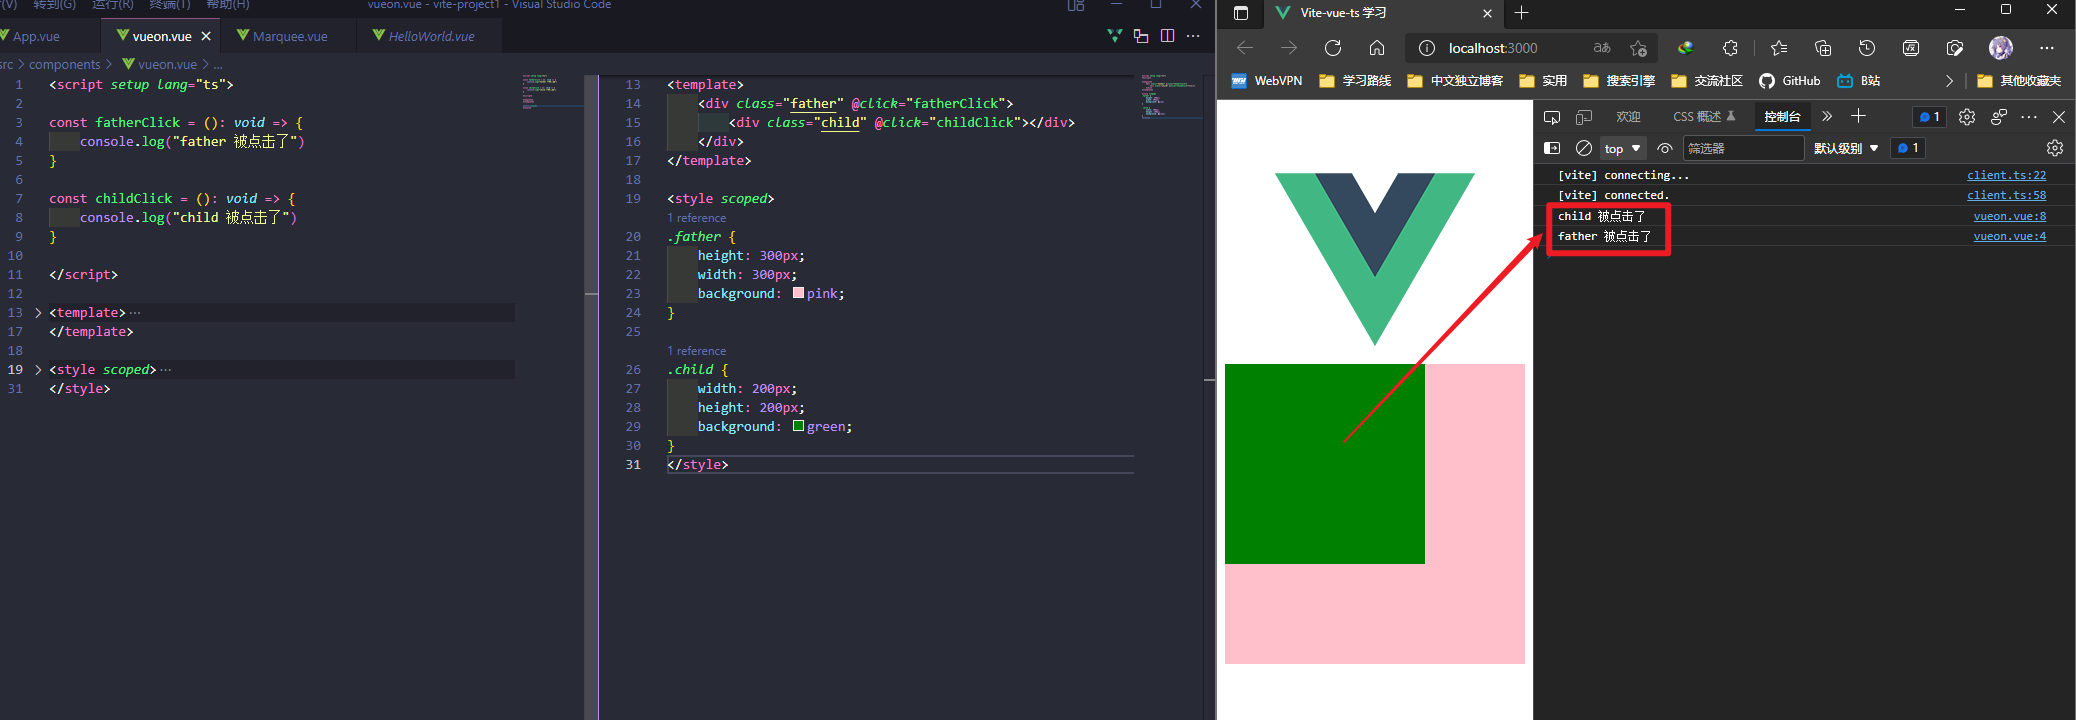Focus the console 筛选器 filter field
This screenshot has width=2076, height=720.
coord(1744,148)
